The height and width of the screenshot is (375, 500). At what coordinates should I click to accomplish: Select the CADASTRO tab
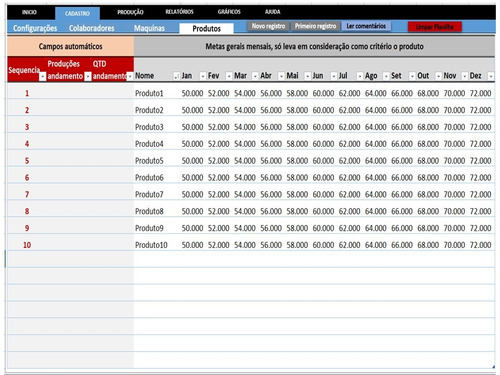[77, 13]
